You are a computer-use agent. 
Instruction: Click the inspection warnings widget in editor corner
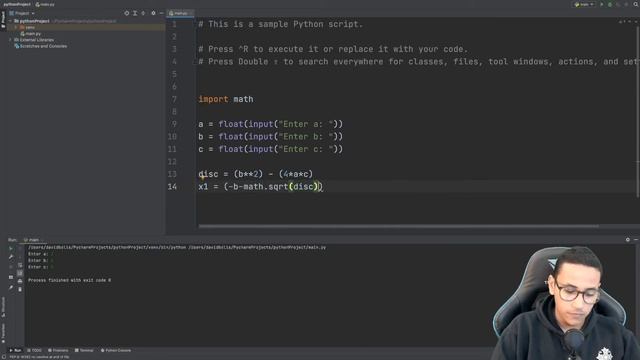(629, 22)
